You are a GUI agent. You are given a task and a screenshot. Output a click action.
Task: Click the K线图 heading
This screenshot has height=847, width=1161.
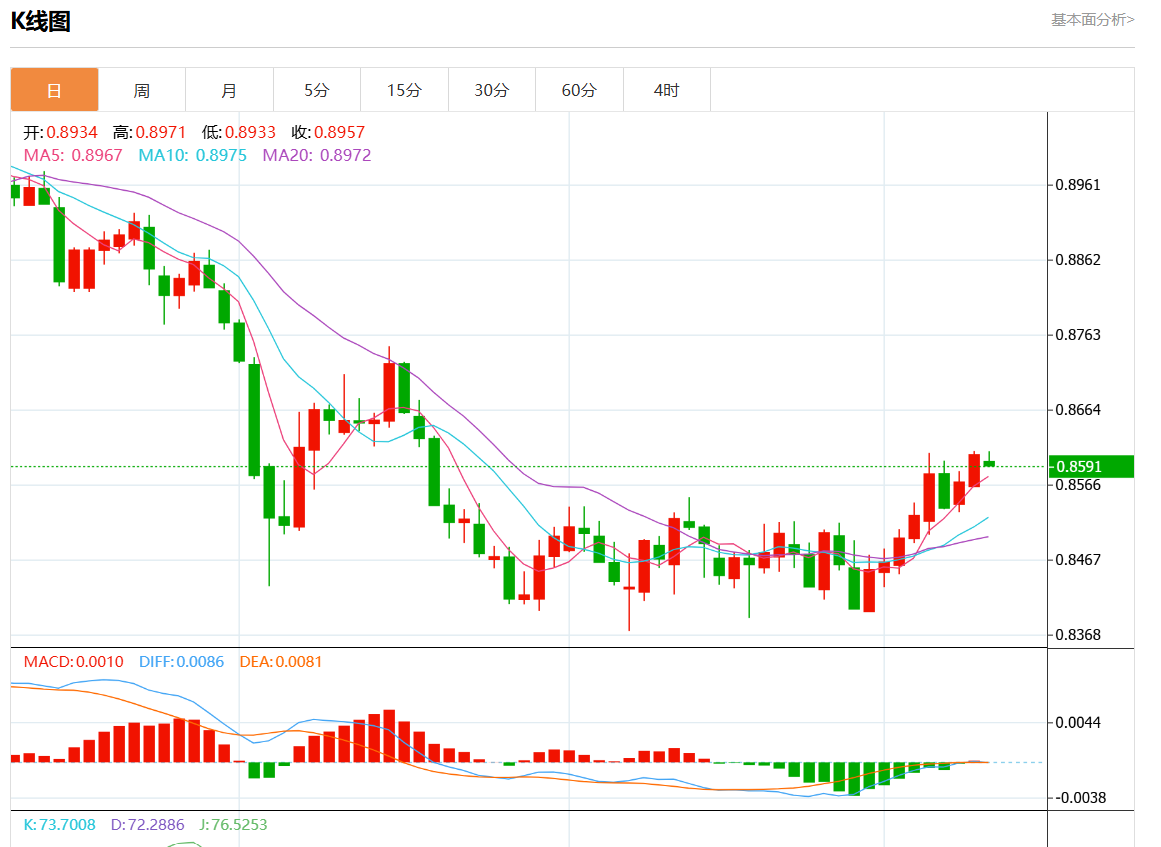41,21
